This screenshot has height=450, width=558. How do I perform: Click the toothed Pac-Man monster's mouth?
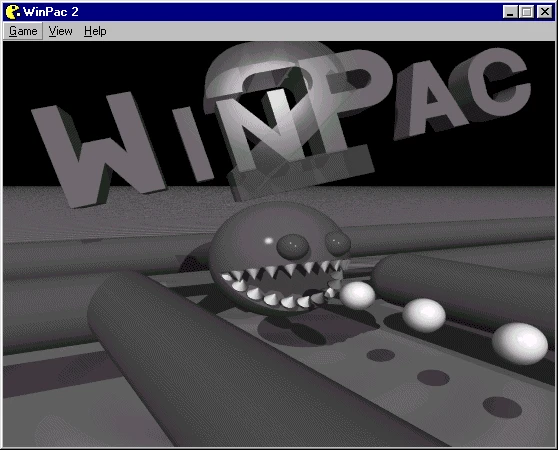click(281, 284)
